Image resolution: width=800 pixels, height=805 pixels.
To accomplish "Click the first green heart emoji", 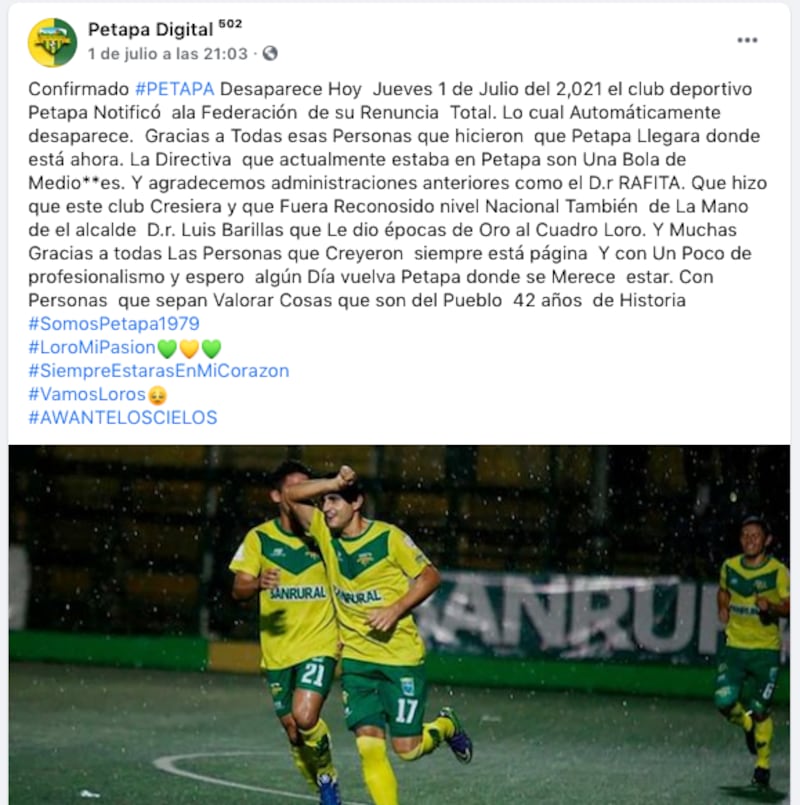I will 167,349.
